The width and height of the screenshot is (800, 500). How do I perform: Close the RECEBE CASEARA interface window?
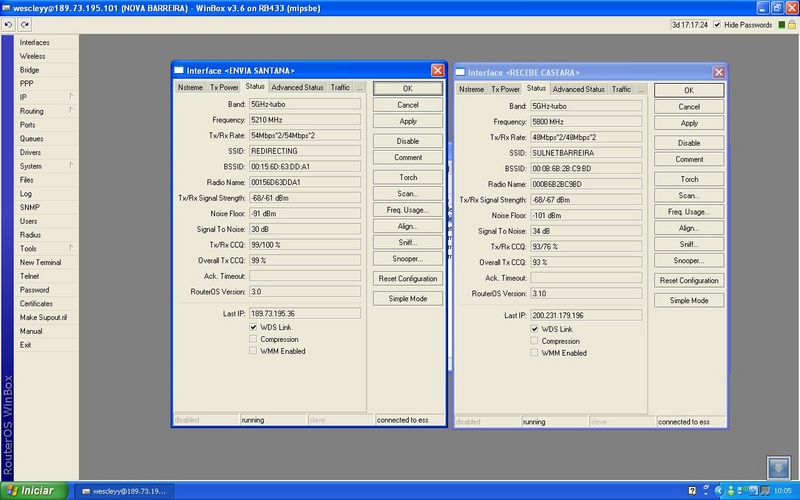coord(719,72)
